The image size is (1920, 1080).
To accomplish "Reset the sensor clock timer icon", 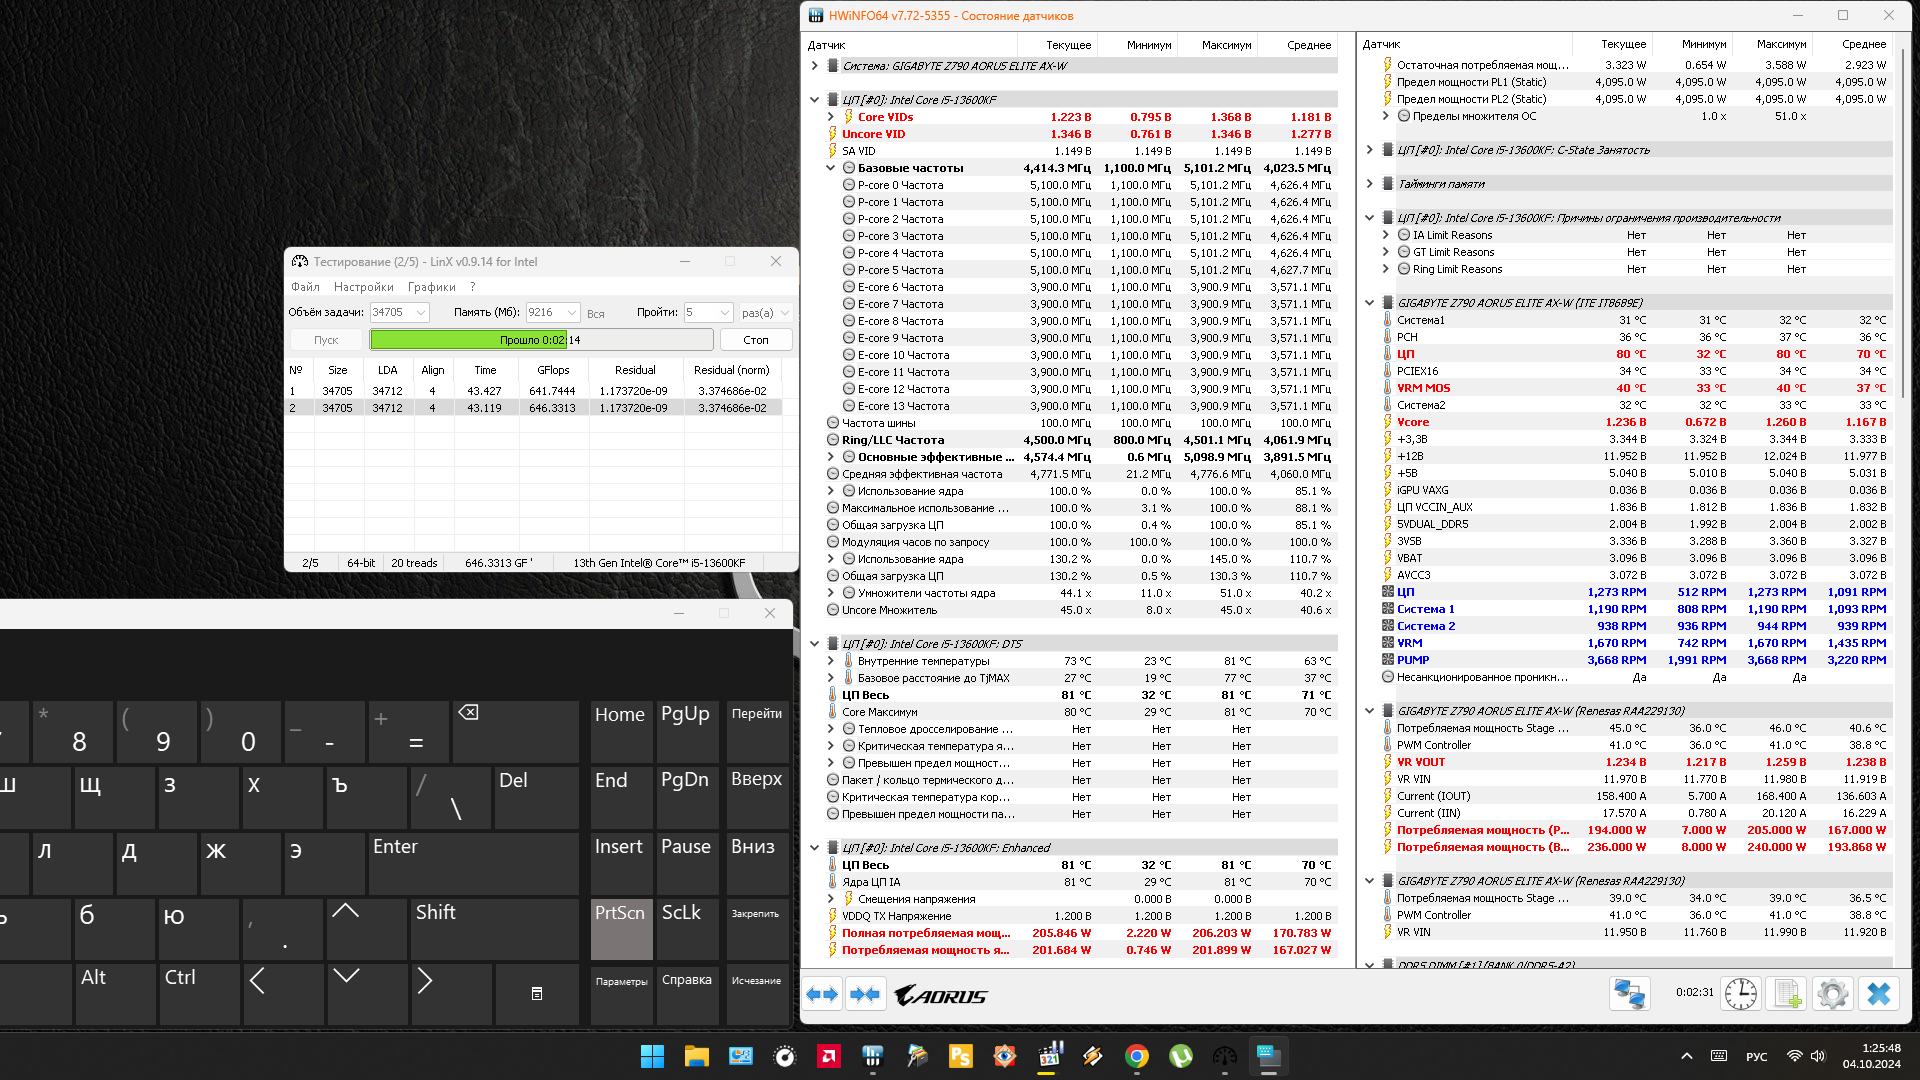I will [x=1741, y=994].
